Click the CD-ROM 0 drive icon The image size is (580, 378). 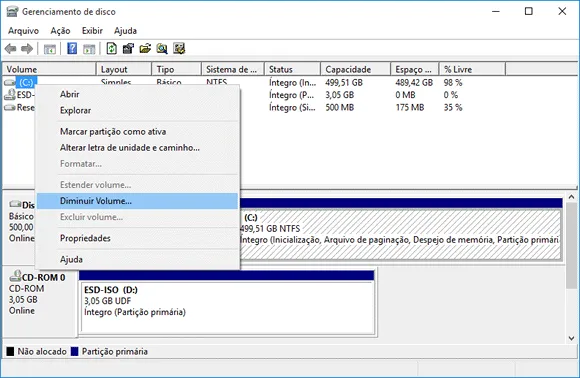(15, 276)
